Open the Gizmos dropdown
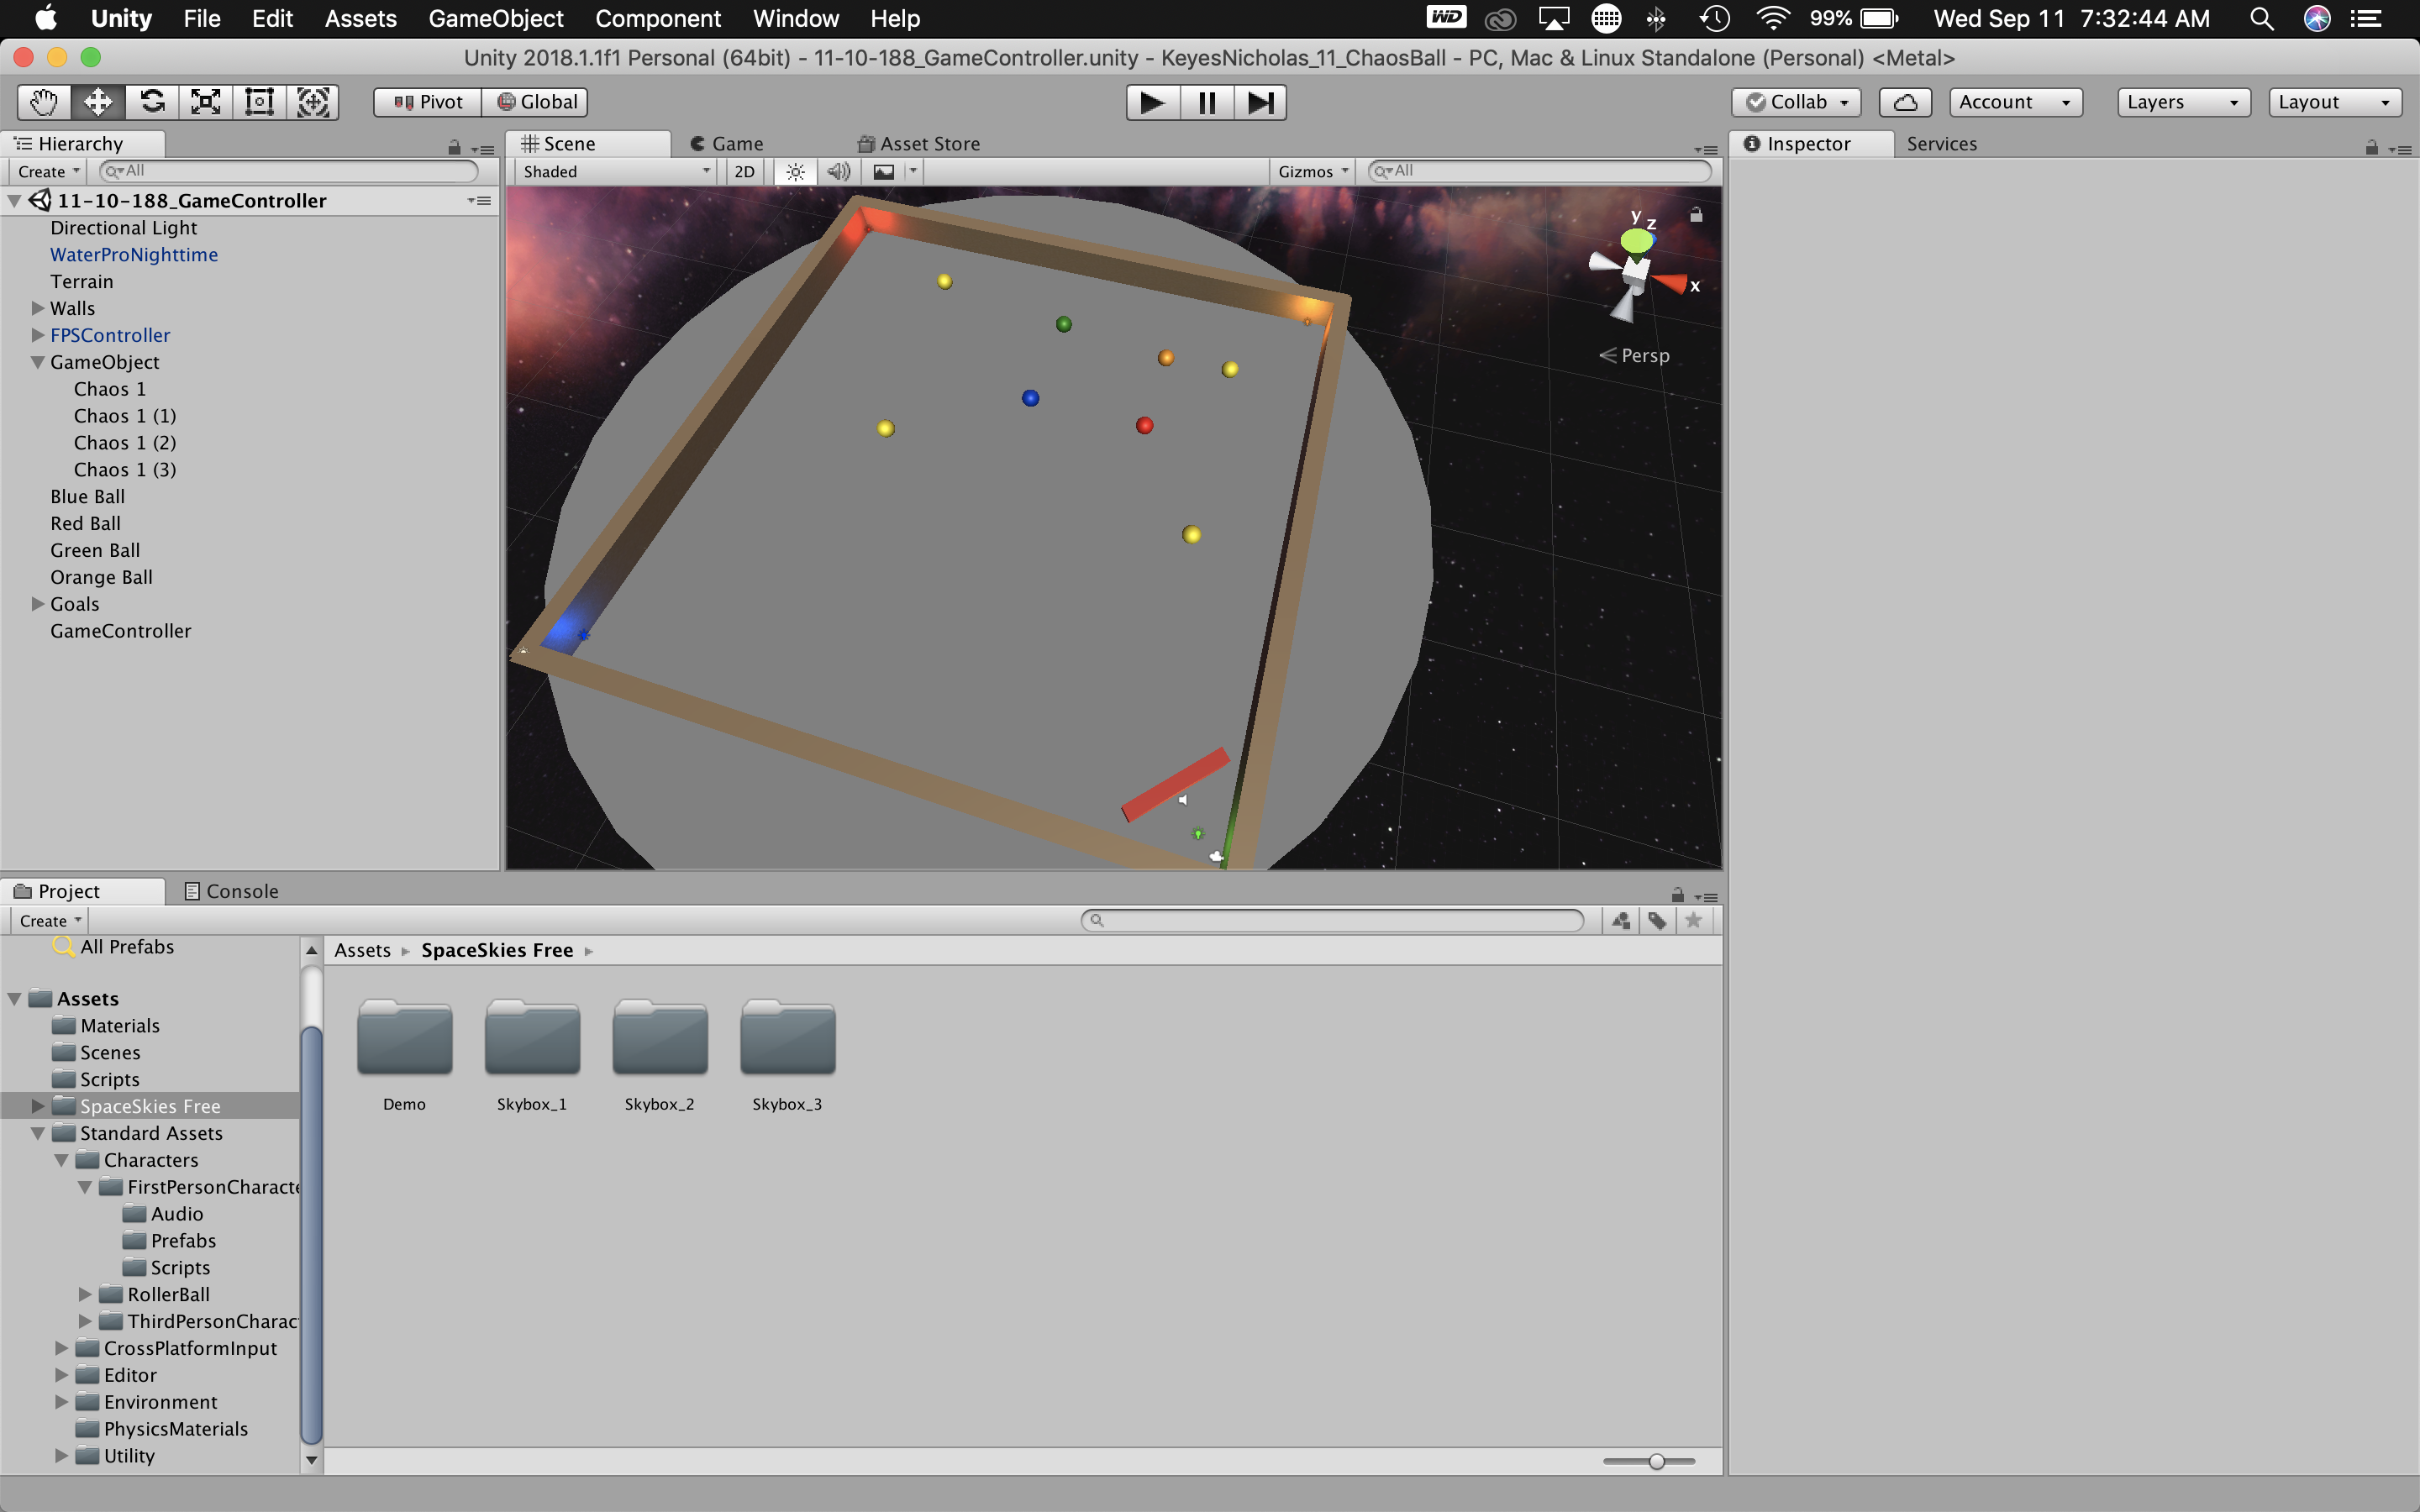 point(1311,171)
